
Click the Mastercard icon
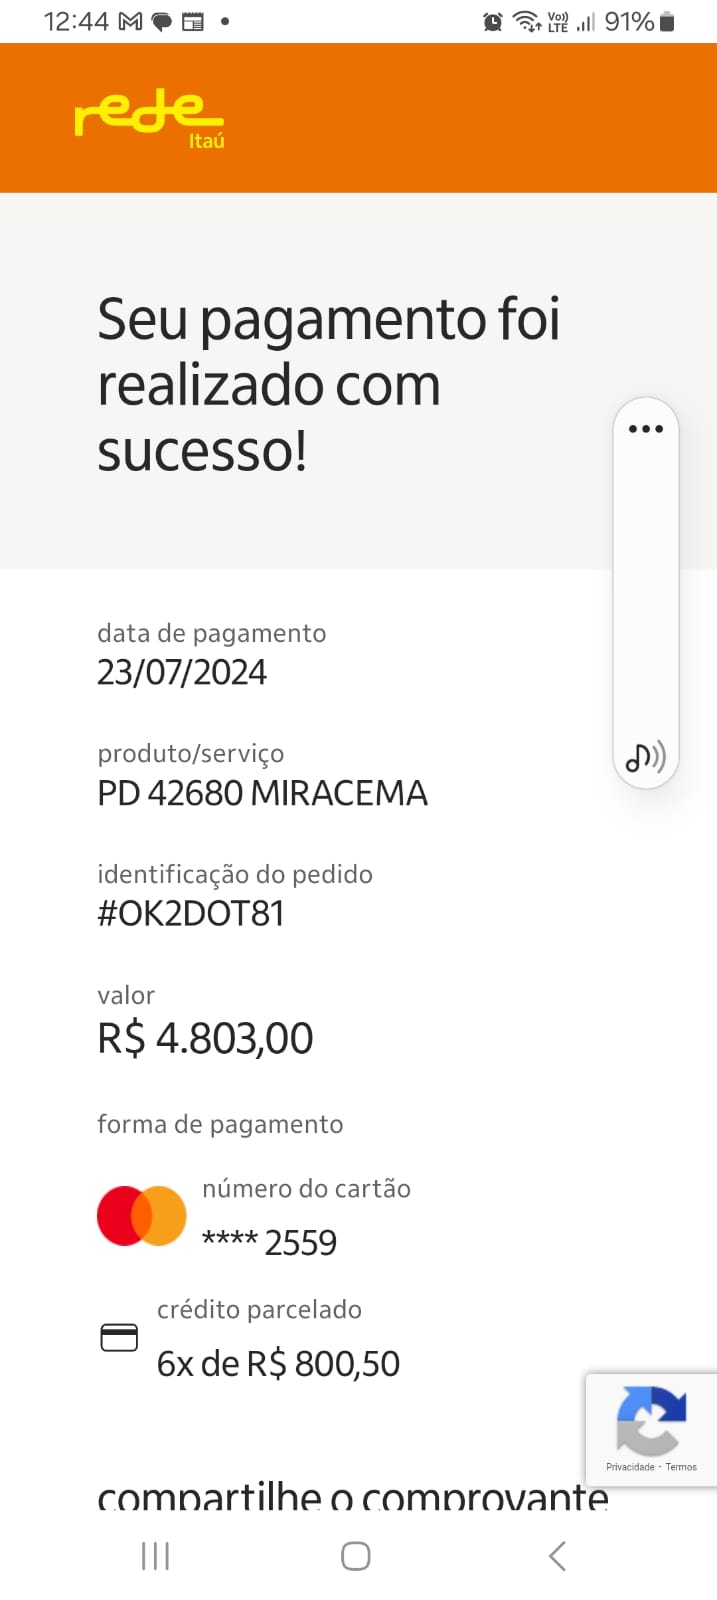point(141,1214)
